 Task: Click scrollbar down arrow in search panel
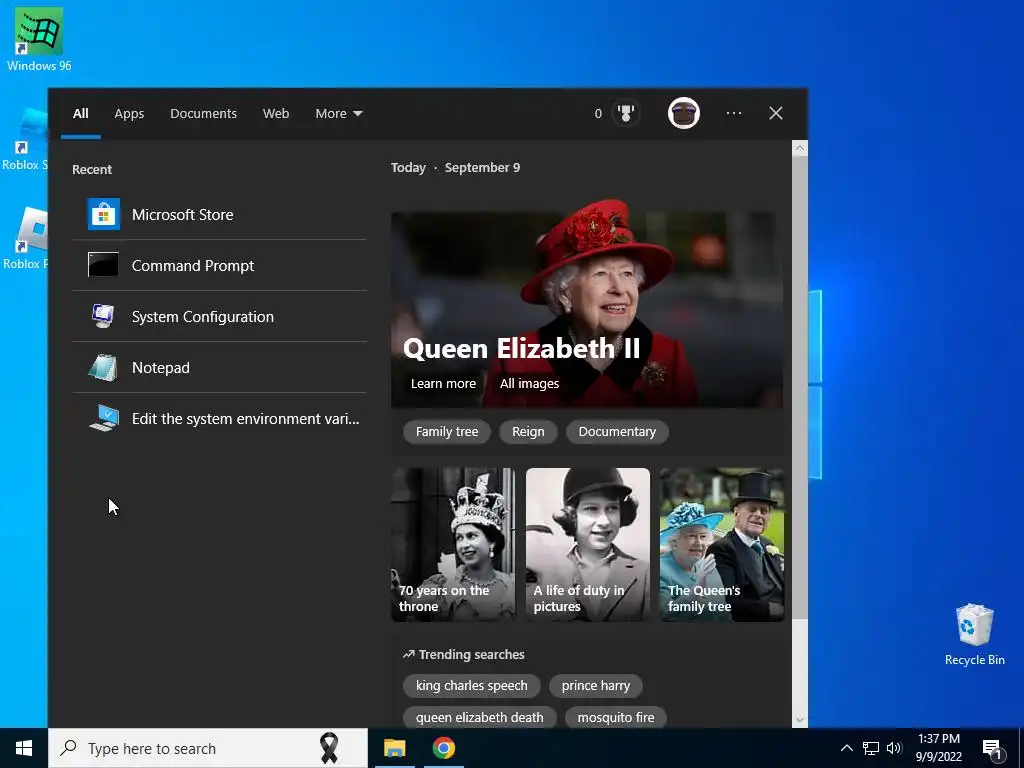coord(799,720)
